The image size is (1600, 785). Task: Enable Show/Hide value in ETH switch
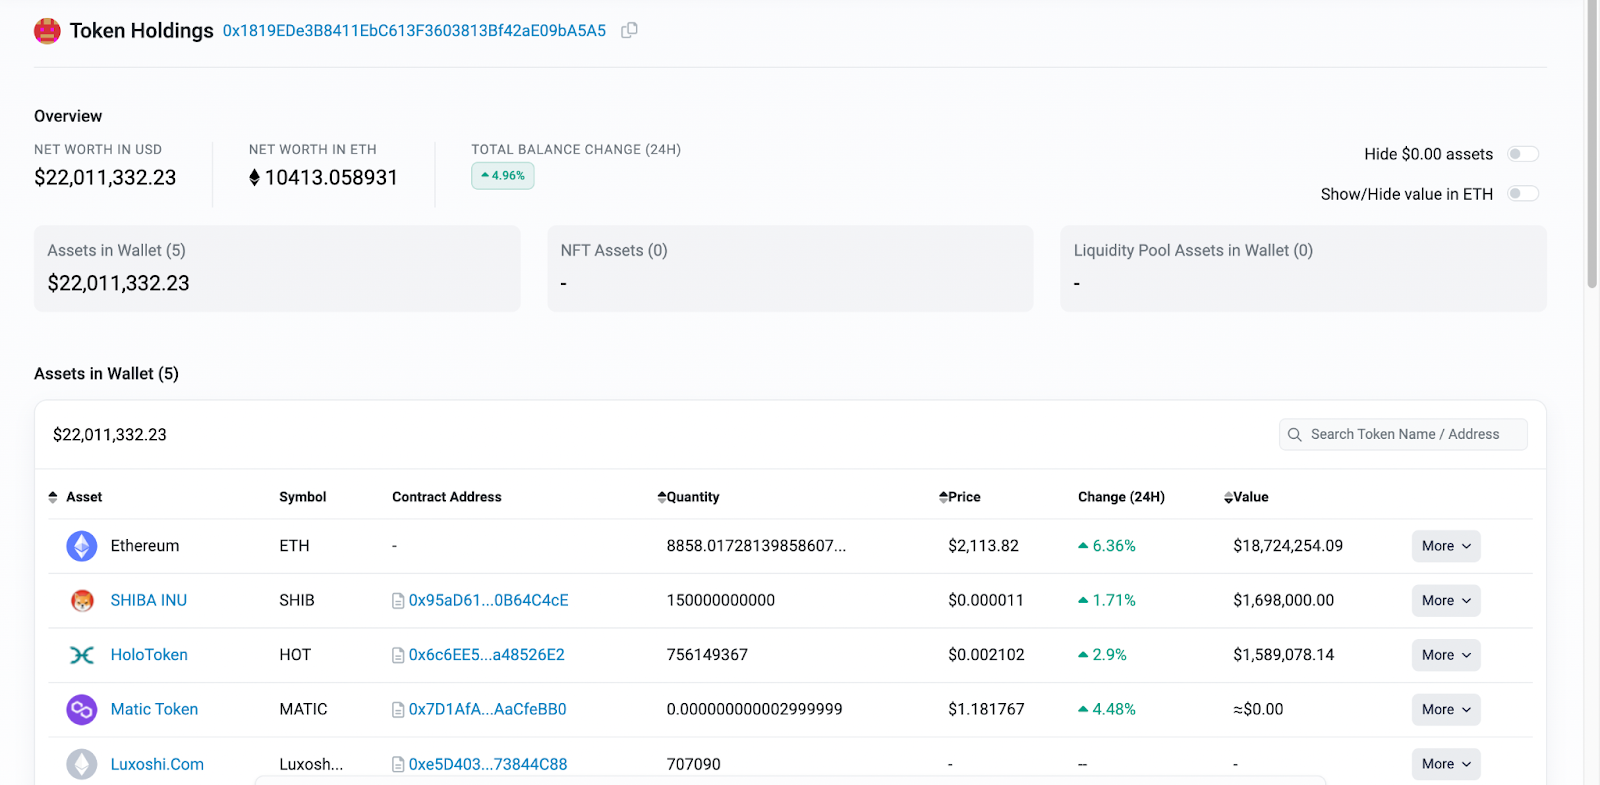(1522, 194)
